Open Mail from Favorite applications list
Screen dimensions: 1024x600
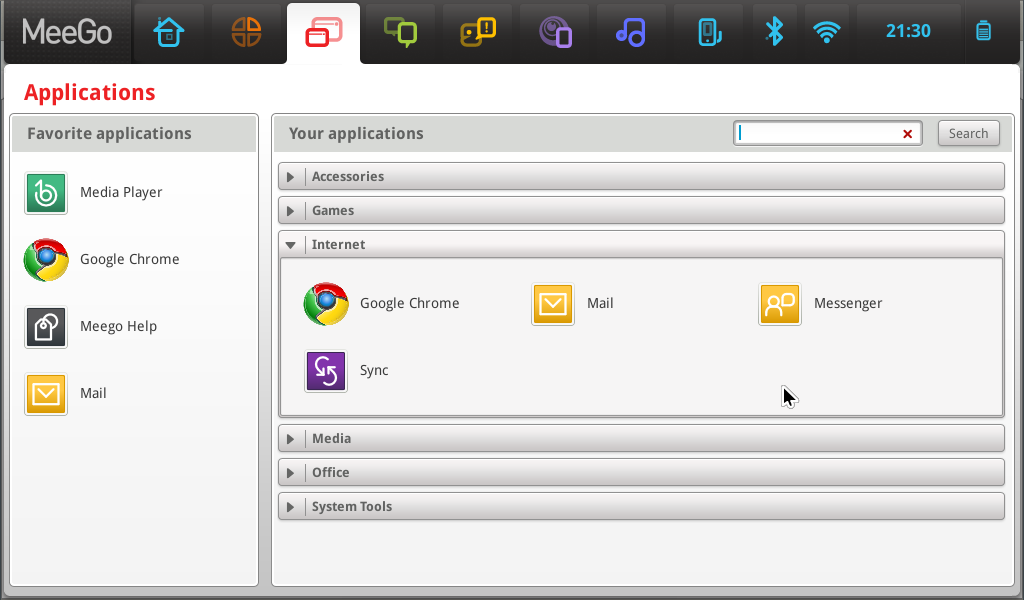pos(46,394)
